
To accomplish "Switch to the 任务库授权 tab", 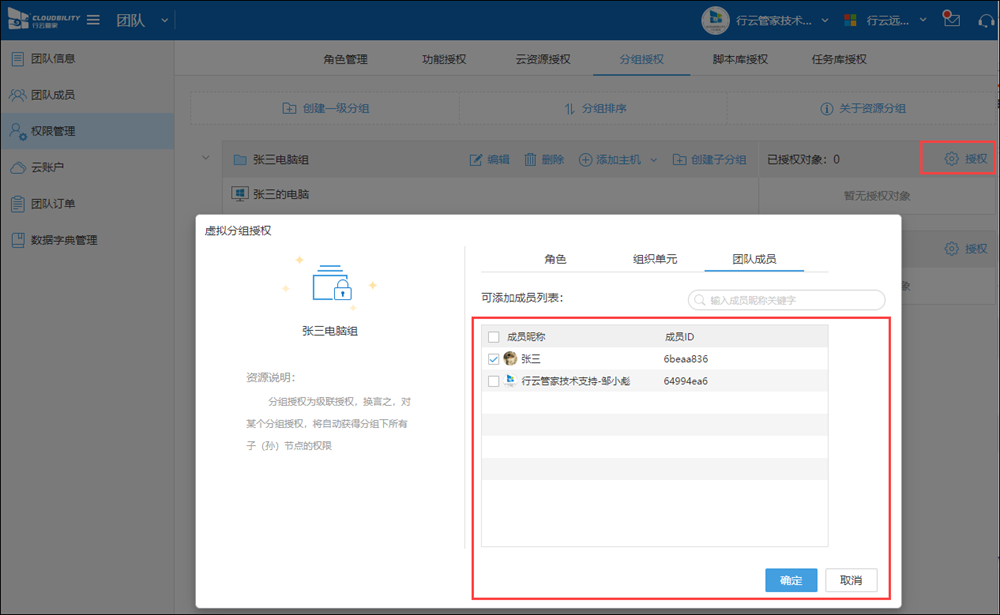I will tap(839, 59).
